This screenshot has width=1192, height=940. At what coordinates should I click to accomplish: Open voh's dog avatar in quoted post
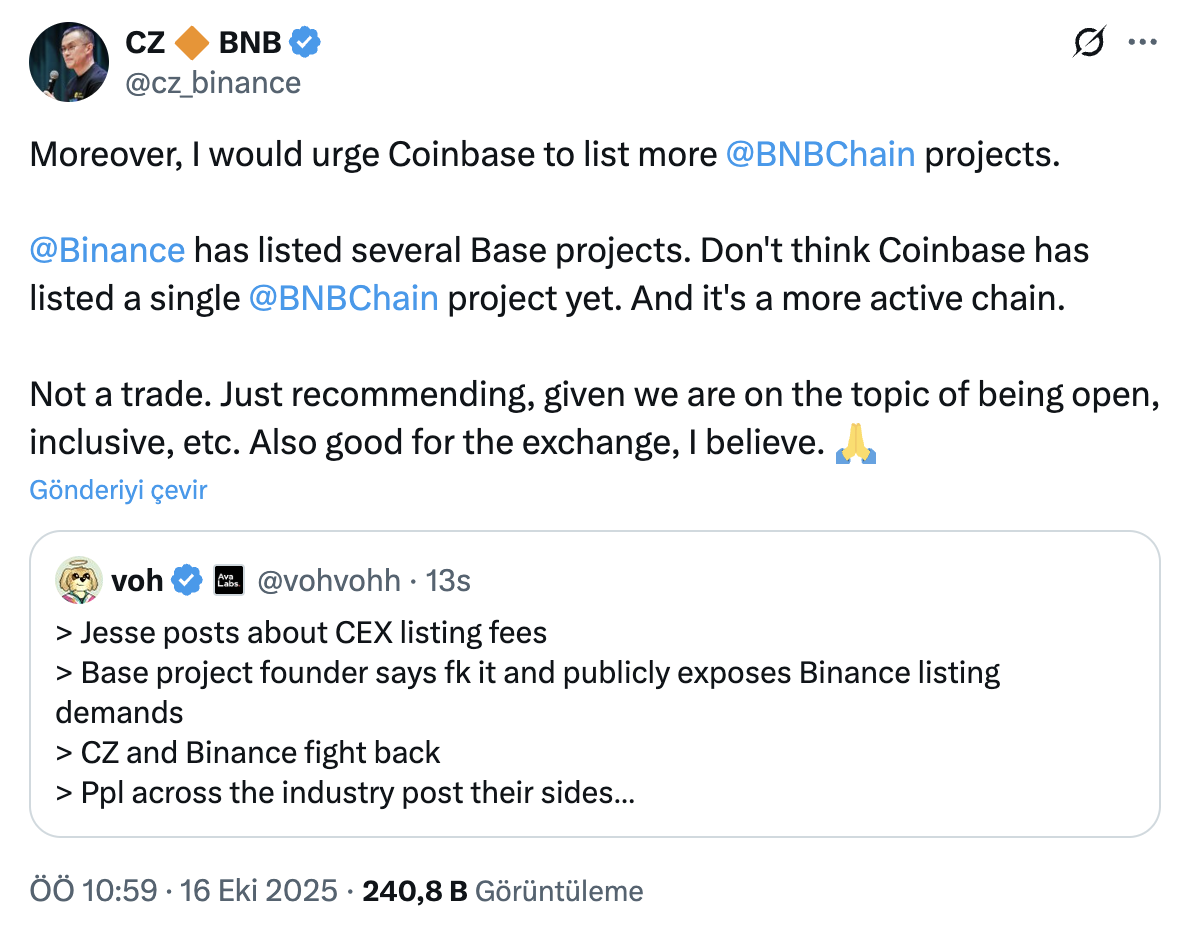point(77,580)
